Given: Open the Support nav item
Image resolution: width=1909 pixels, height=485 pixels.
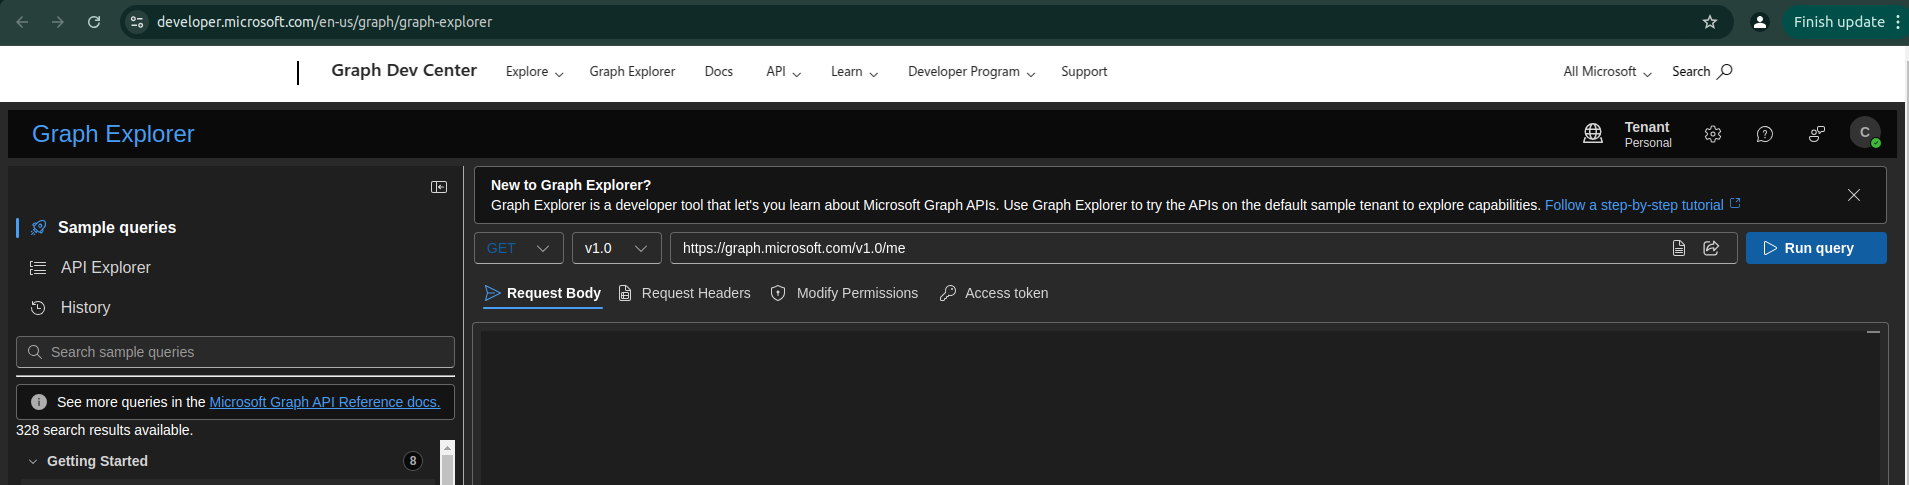Looking at the screenshot, I should [1084, 72].
